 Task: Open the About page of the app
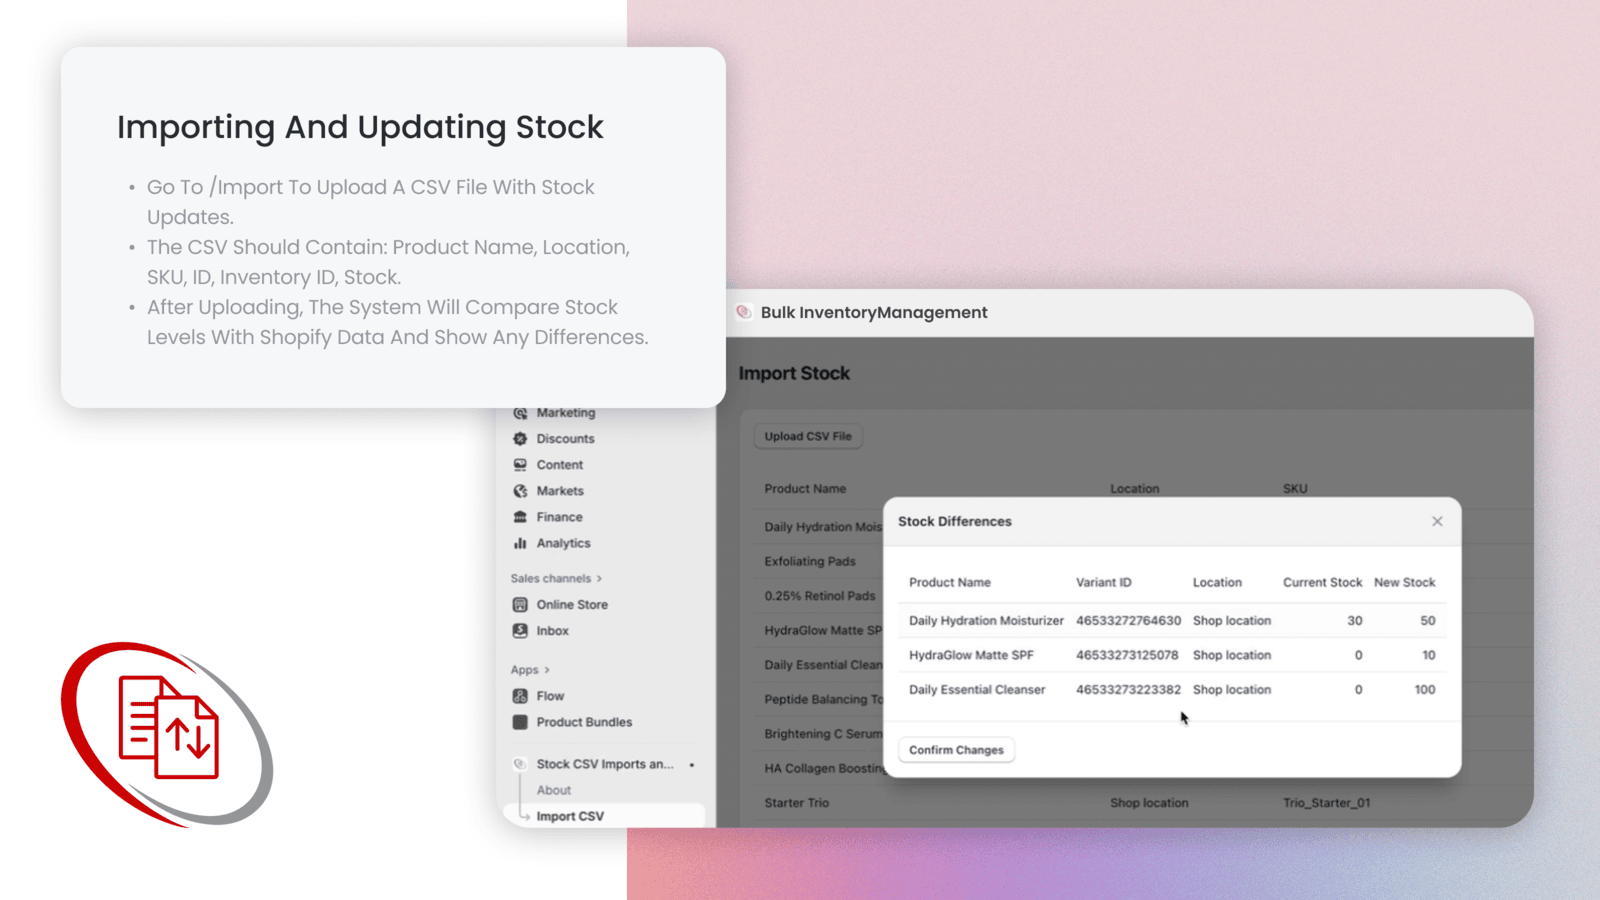tap(553, 789)
